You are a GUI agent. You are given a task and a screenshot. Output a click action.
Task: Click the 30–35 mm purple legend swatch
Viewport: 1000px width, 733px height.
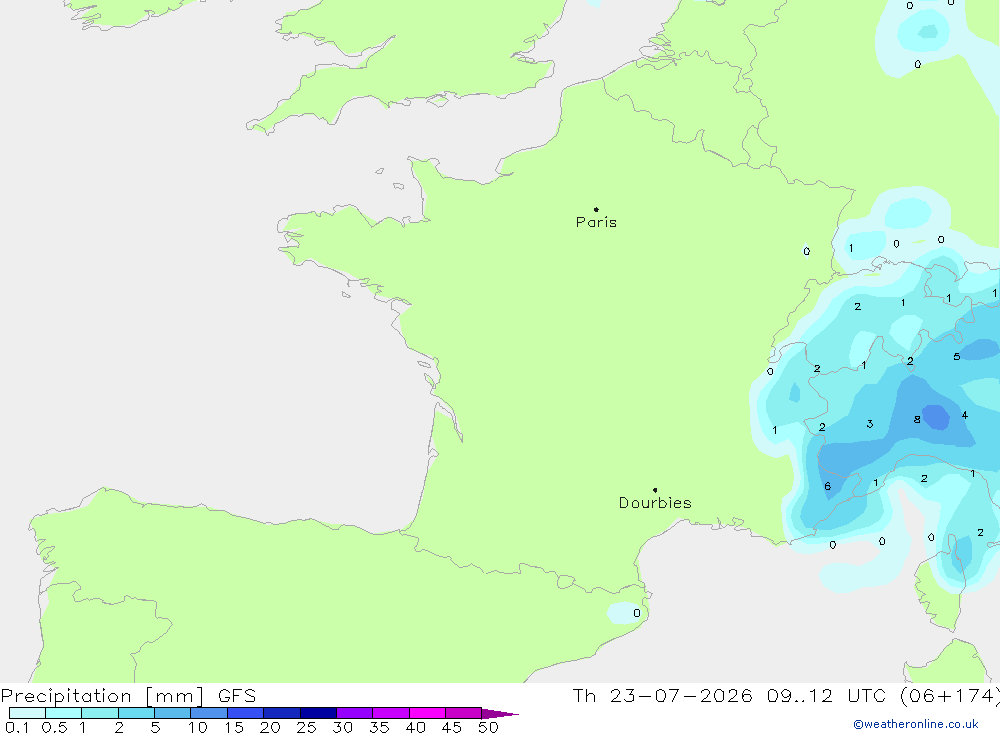point(354,713)
